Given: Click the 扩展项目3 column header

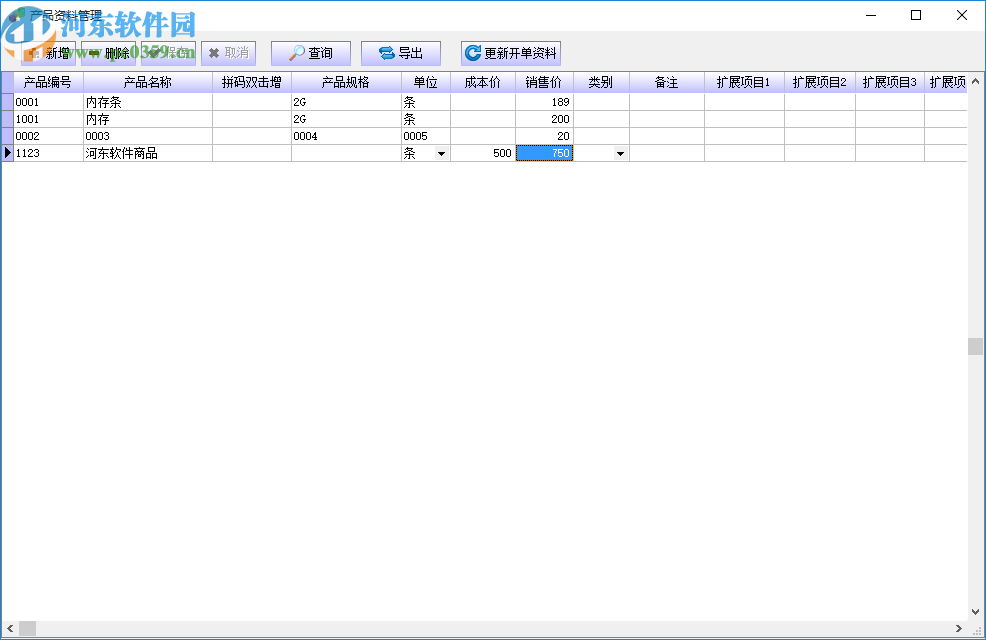Looking at the screenshot, I should pos(890,82).
